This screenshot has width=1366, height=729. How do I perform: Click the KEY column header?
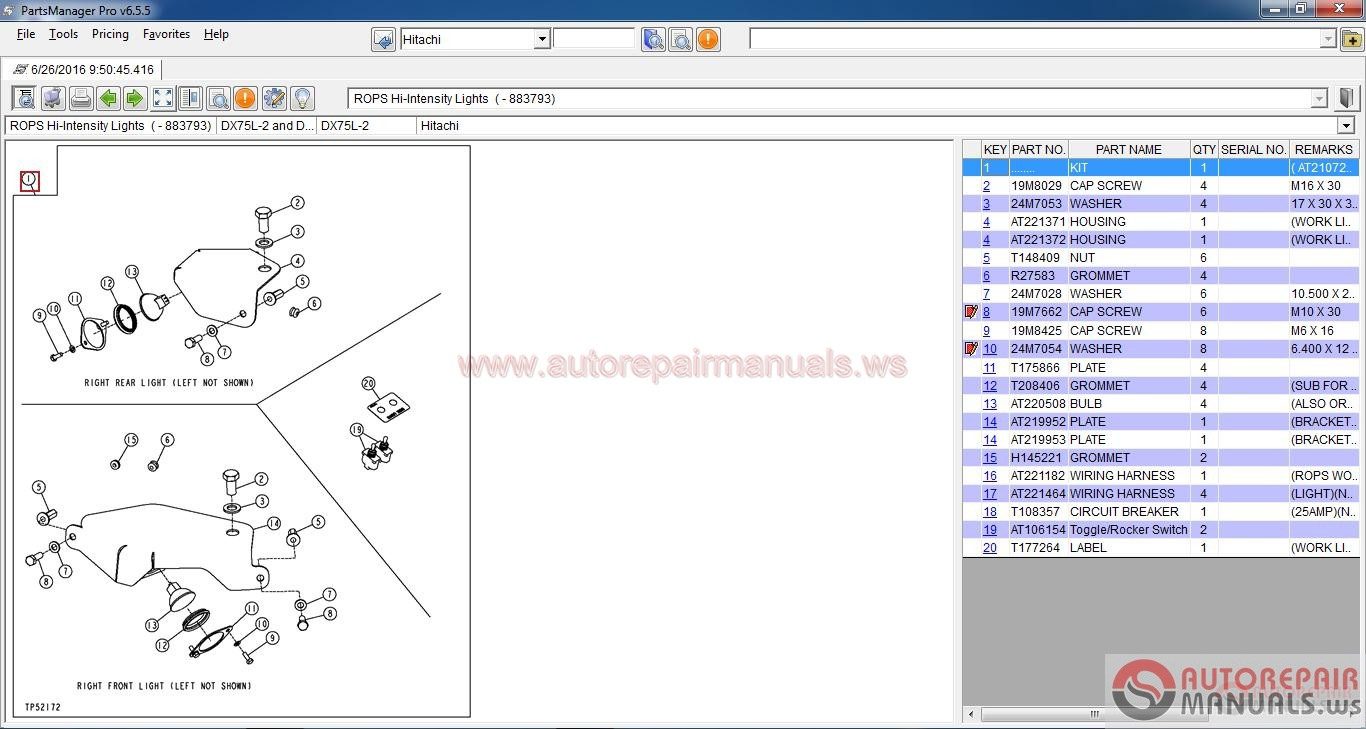(995, 149)
